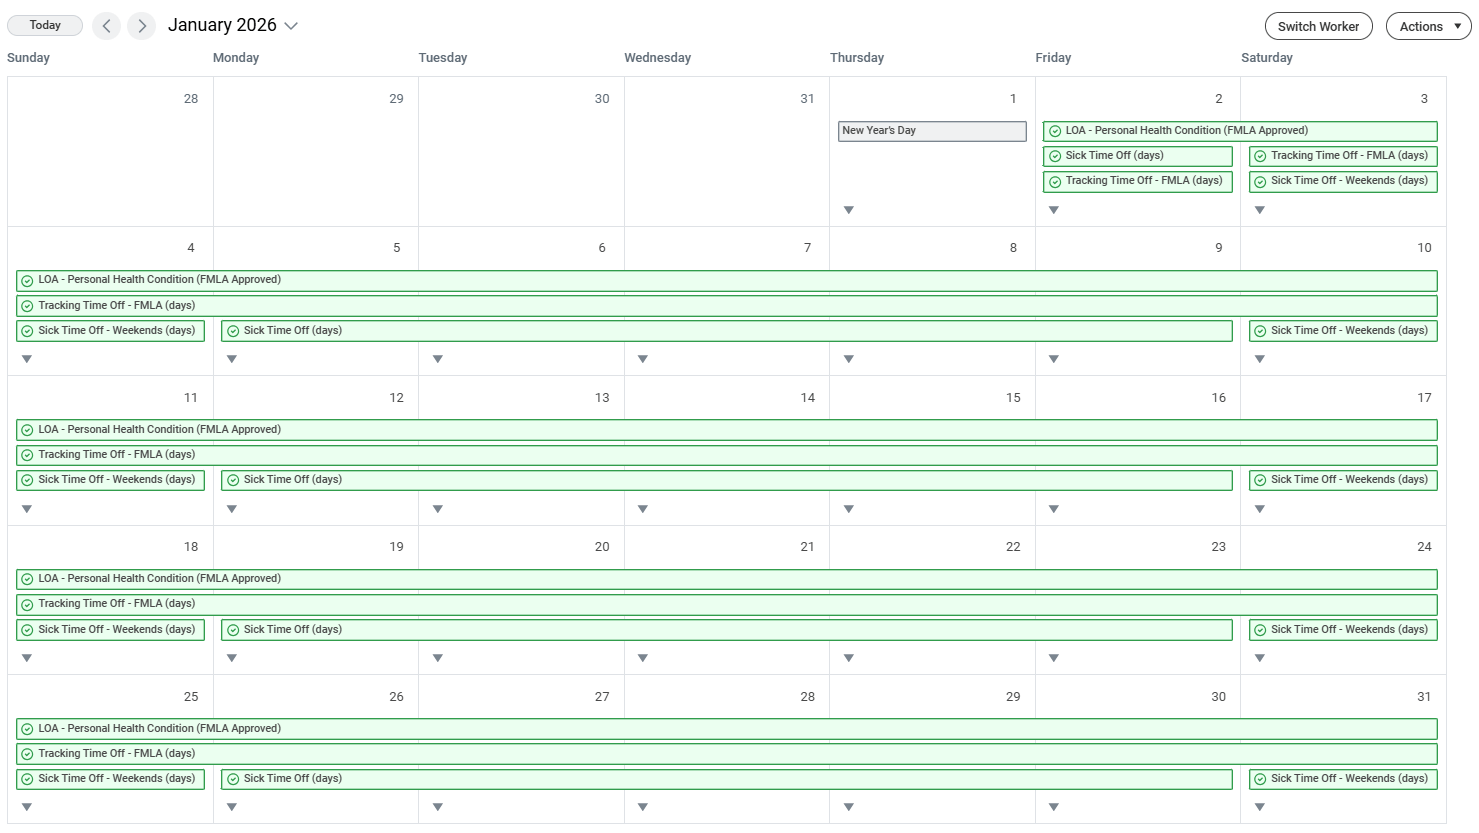Click the Switch Worker button
This screenshot has height=833, width=1479.
pos(1318,26)
